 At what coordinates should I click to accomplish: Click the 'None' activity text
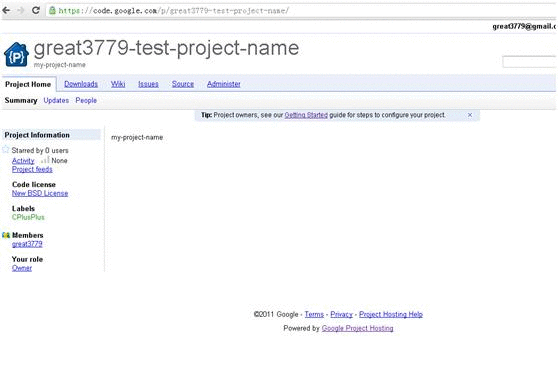pyautogui.click(x=59, y=161)
